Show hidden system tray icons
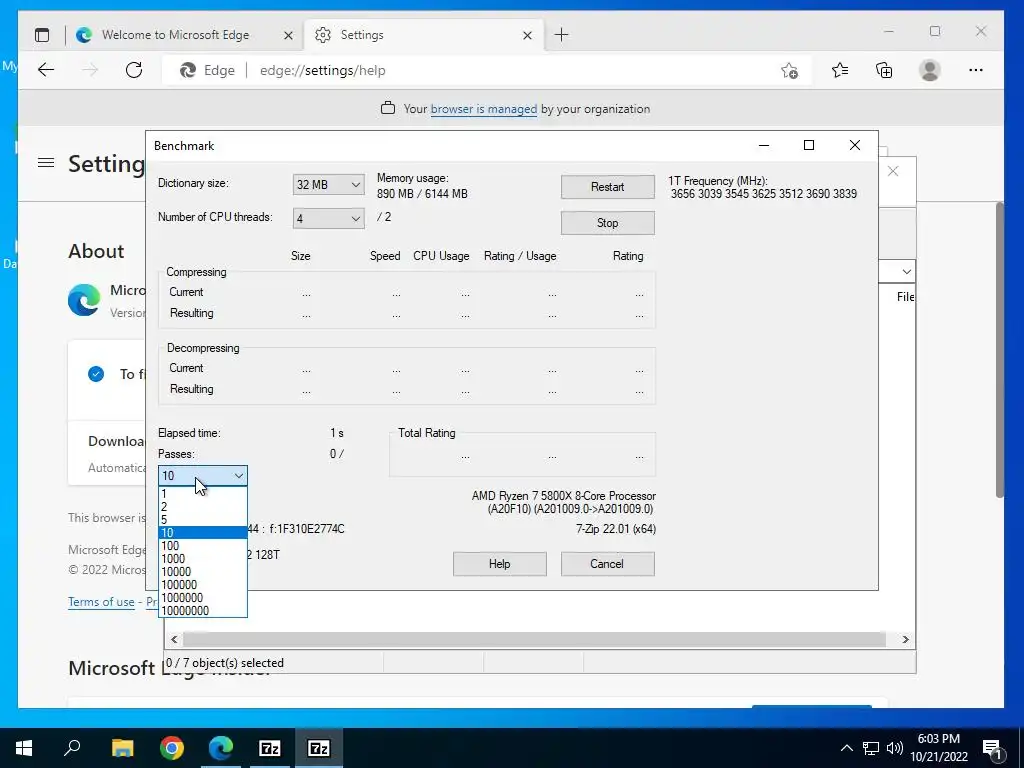This screenshot has height=768, width=1024. (846, 748)
